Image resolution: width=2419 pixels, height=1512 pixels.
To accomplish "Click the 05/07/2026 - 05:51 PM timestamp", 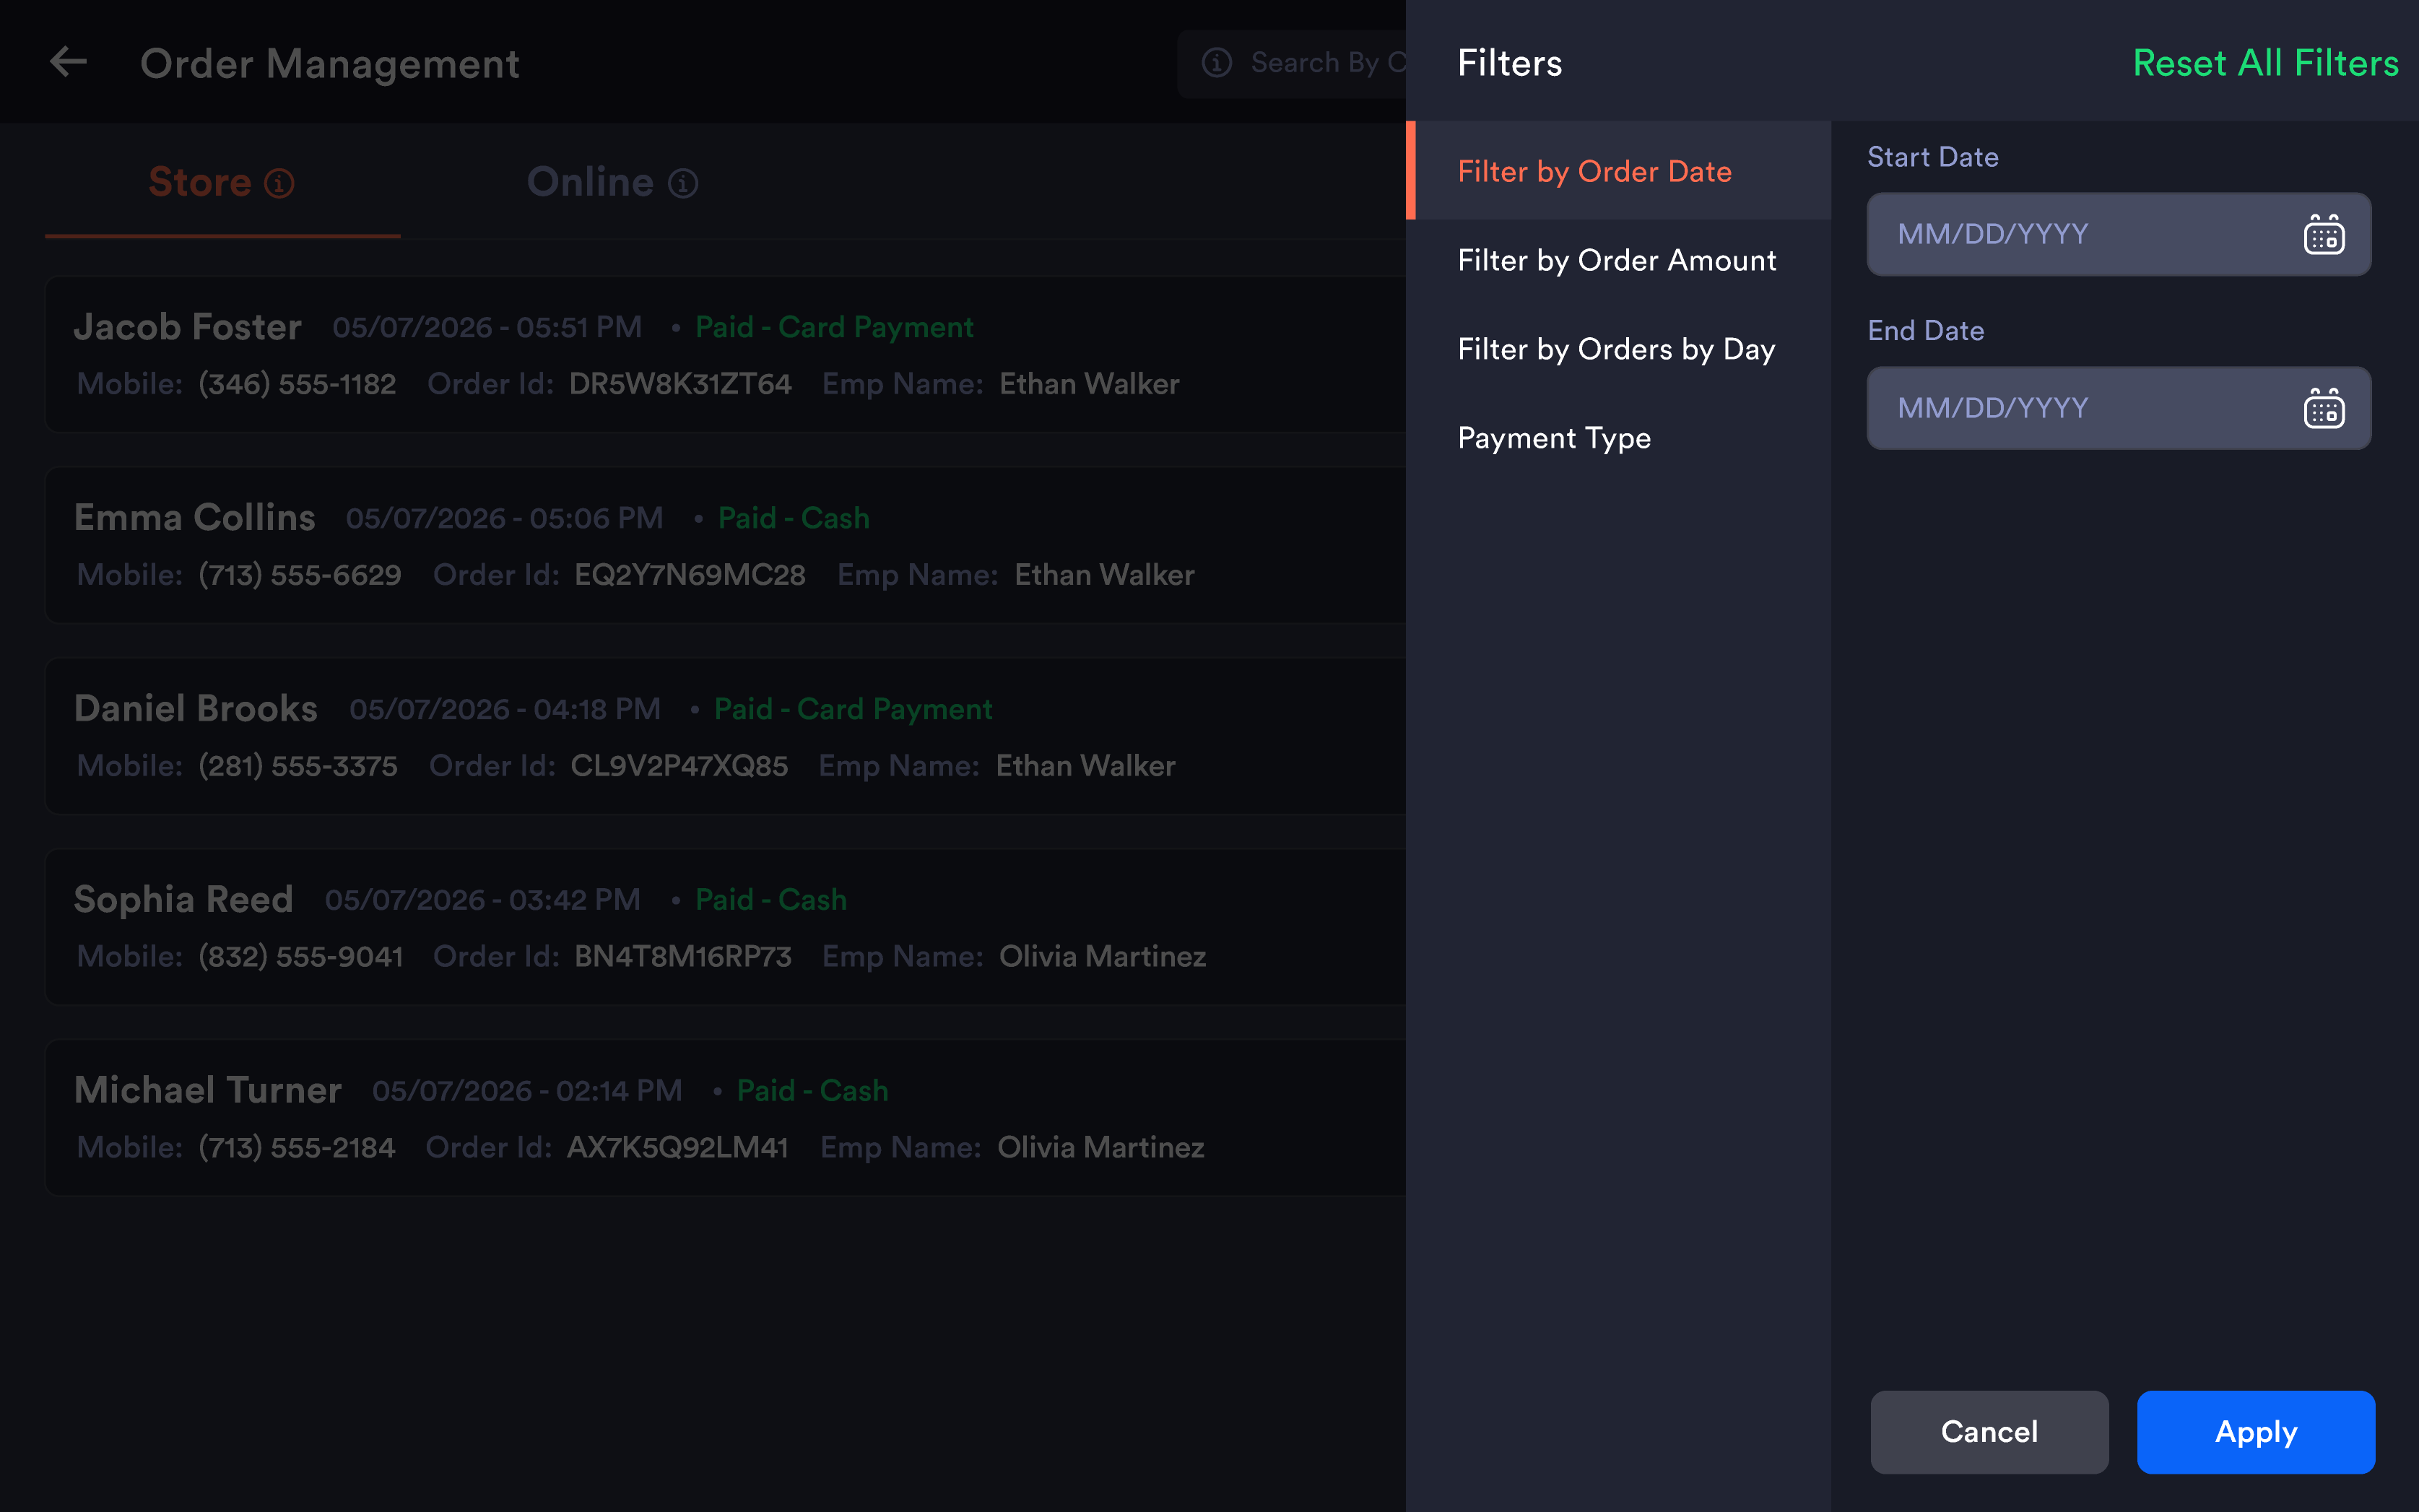I will (x=487, y=327).
